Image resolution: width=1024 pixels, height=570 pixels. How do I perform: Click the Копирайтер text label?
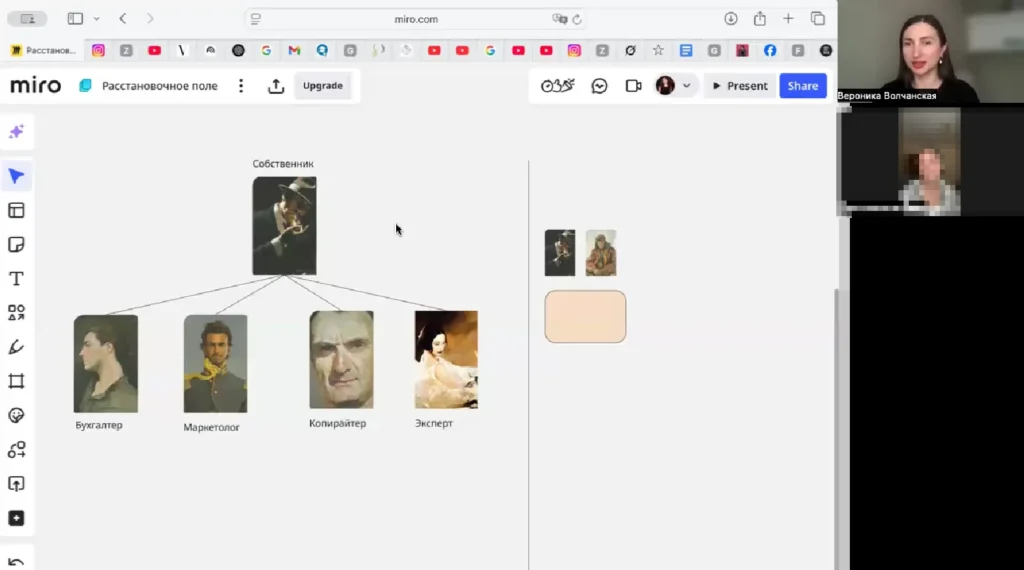338,423
